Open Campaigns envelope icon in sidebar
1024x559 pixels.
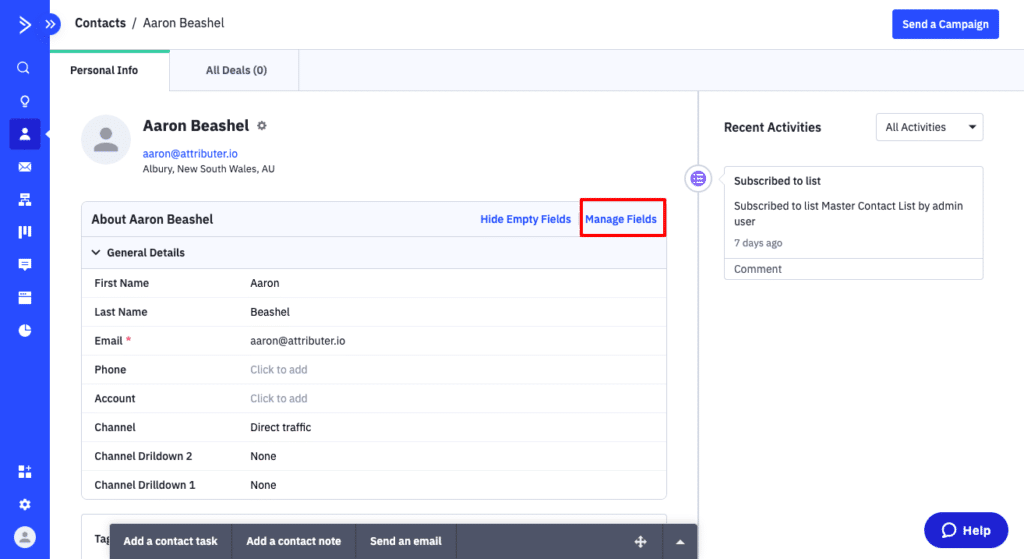click(25, 167)
